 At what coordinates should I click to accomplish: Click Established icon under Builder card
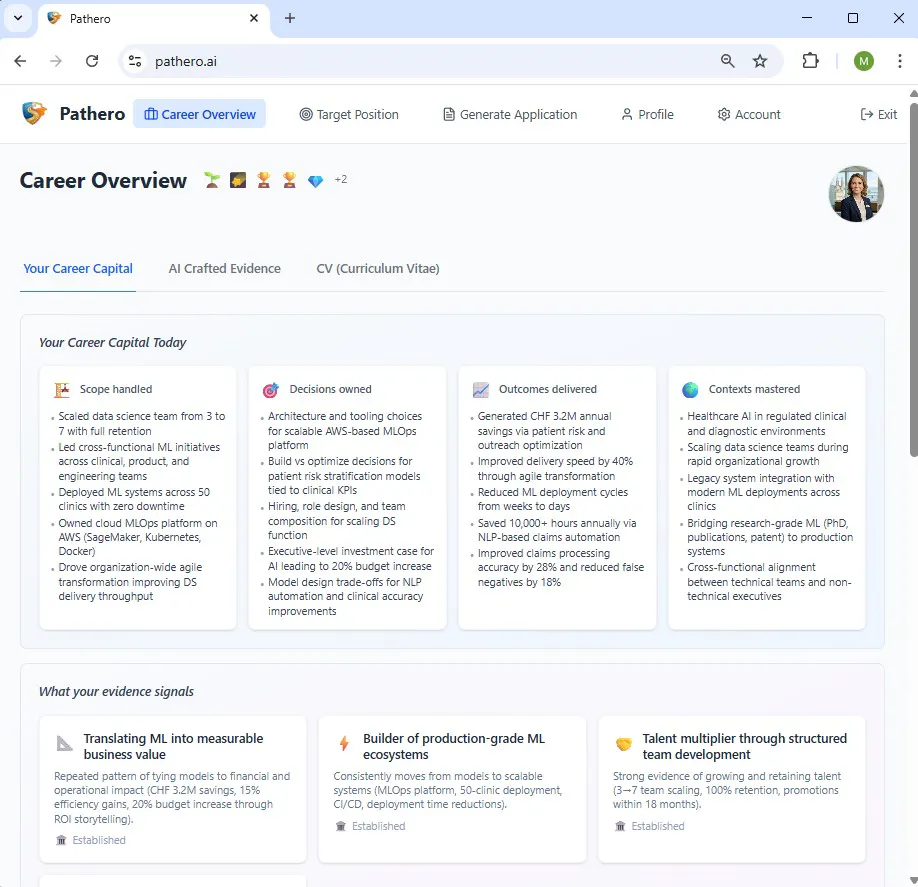(341, 826)
